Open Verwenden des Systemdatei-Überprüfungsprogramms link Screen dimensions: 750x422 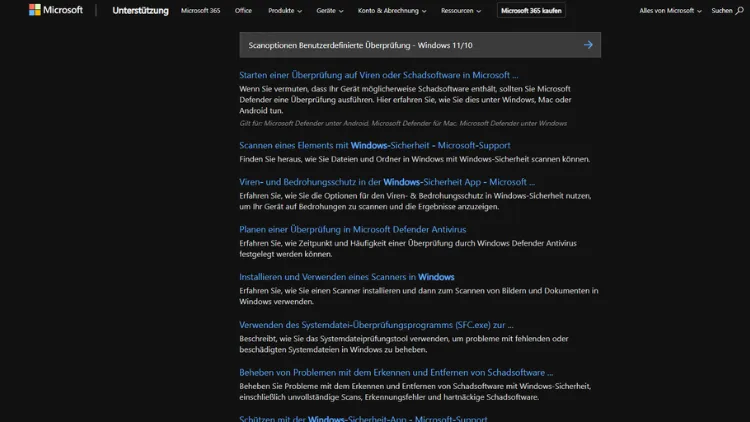coord(376,325)
